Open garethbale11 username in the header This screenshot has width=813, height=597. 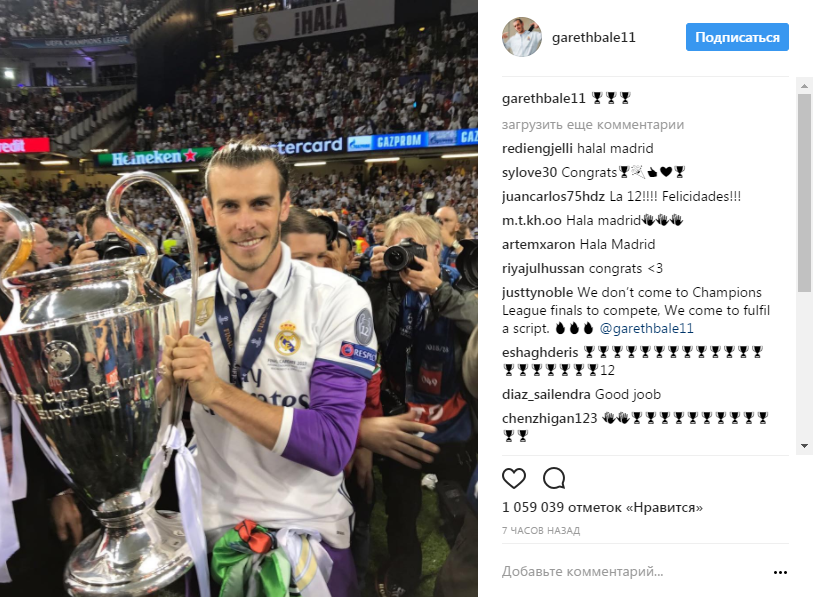(x=594, y=37)
